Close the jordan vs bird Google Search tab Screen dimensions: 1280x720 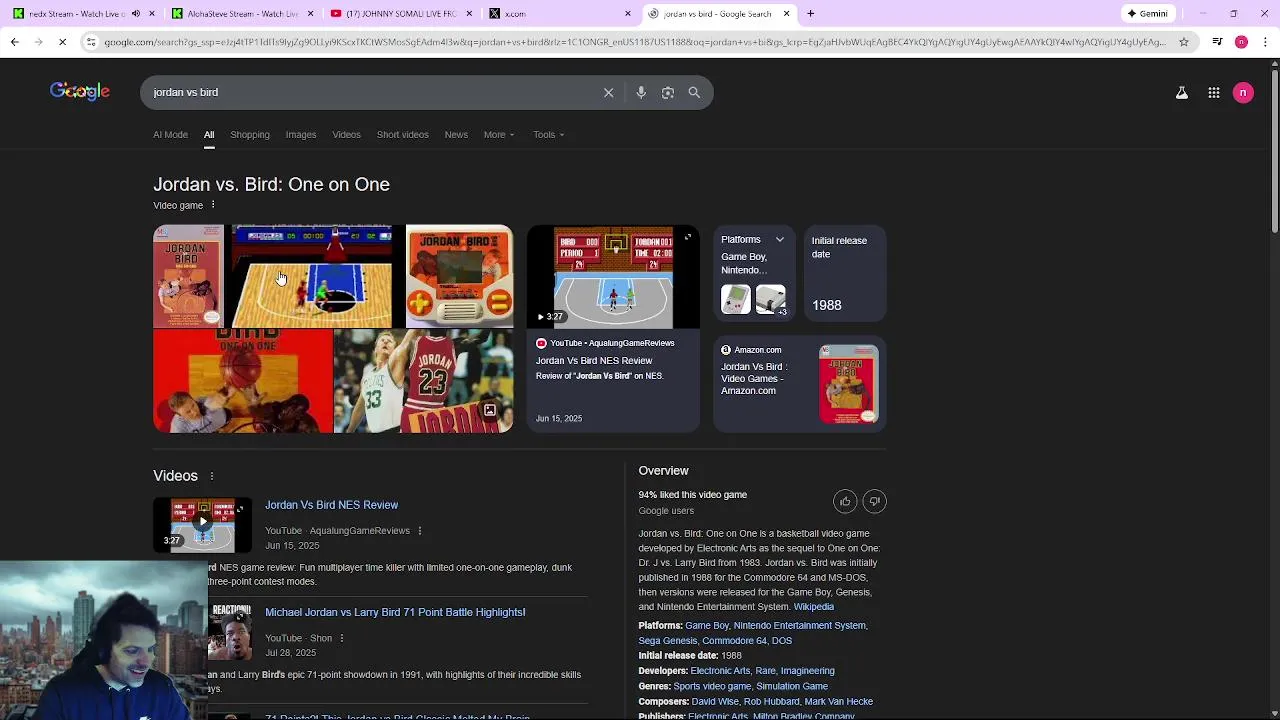[x=786, y=14]
